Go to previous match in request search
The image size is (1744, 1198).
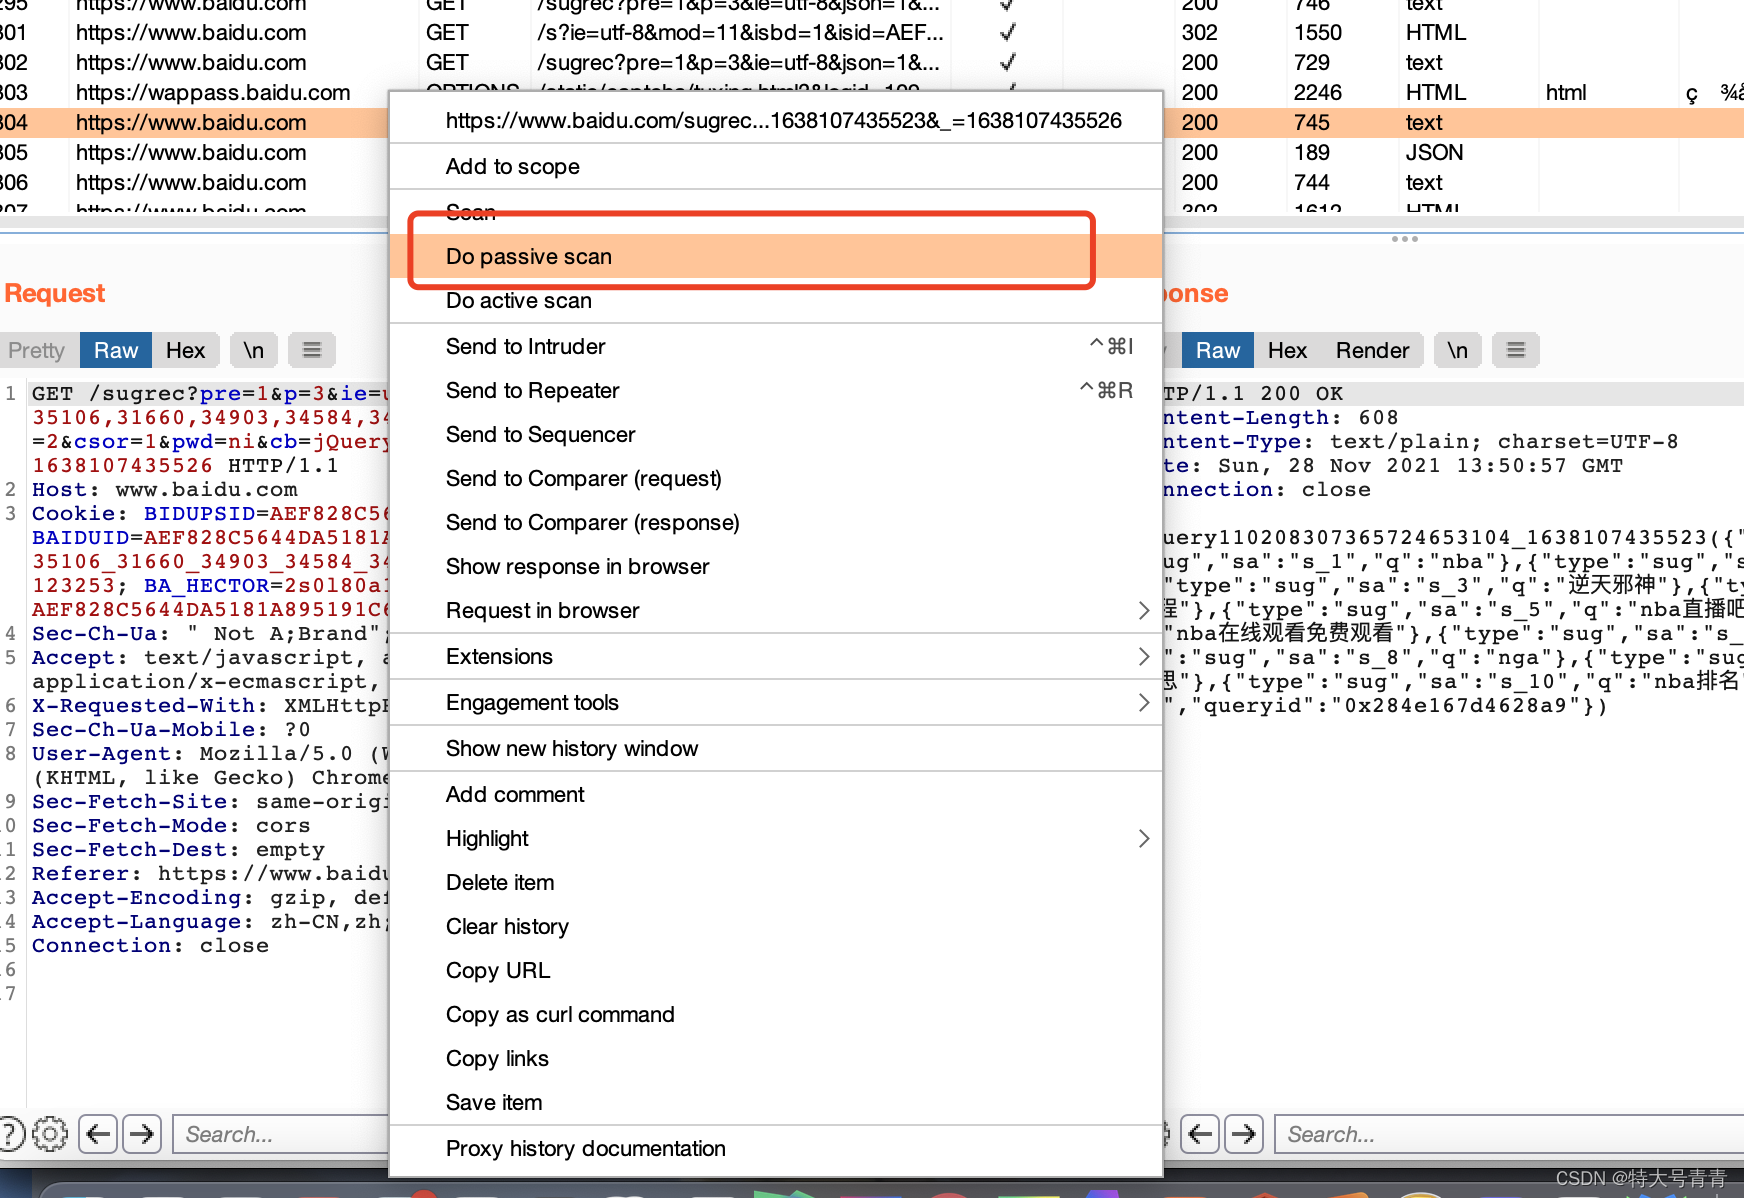98,1133
